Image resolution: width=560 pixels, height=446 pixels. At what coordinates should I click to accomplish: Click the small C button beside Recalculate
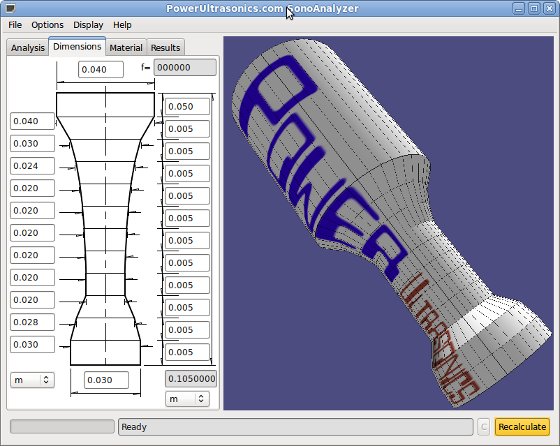tap(483, 427)
